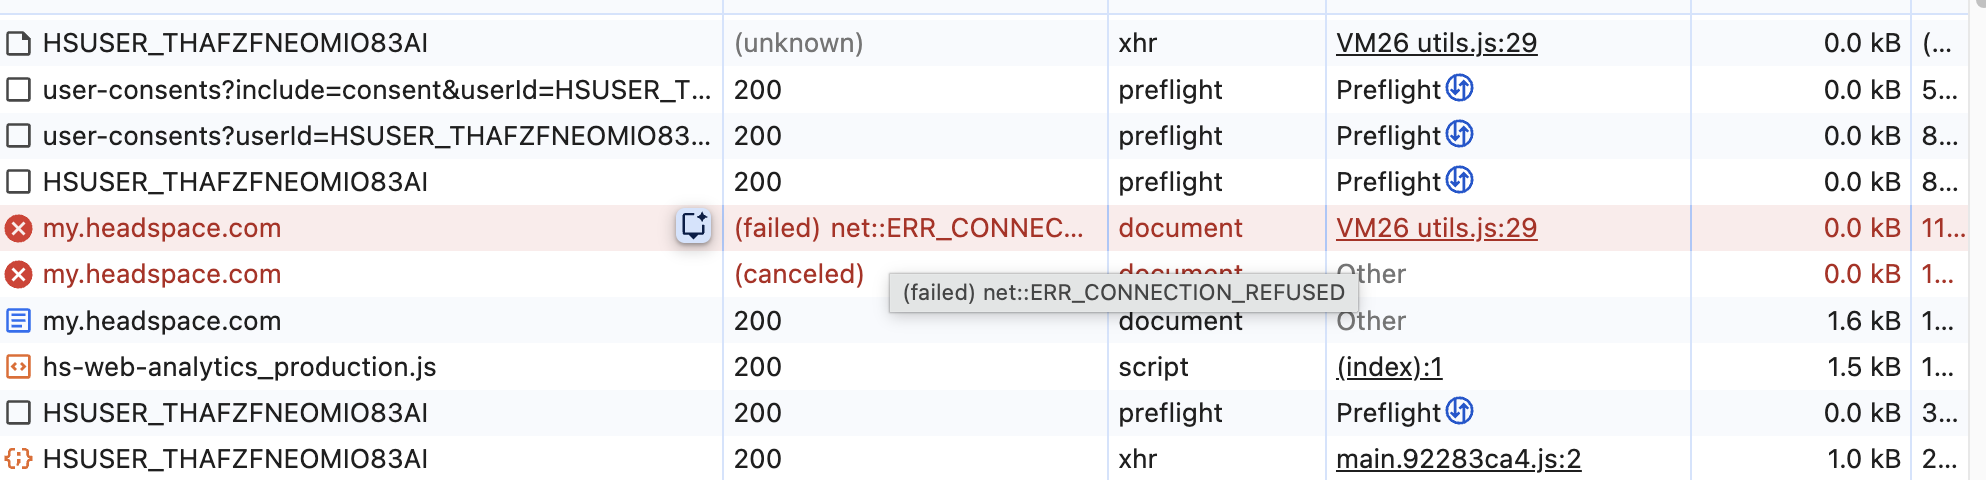Viewport: 1986px width, 480px height.
Task: Click file icon of the (unknown) status HSUSER request
Action: [x=18, y=43]
